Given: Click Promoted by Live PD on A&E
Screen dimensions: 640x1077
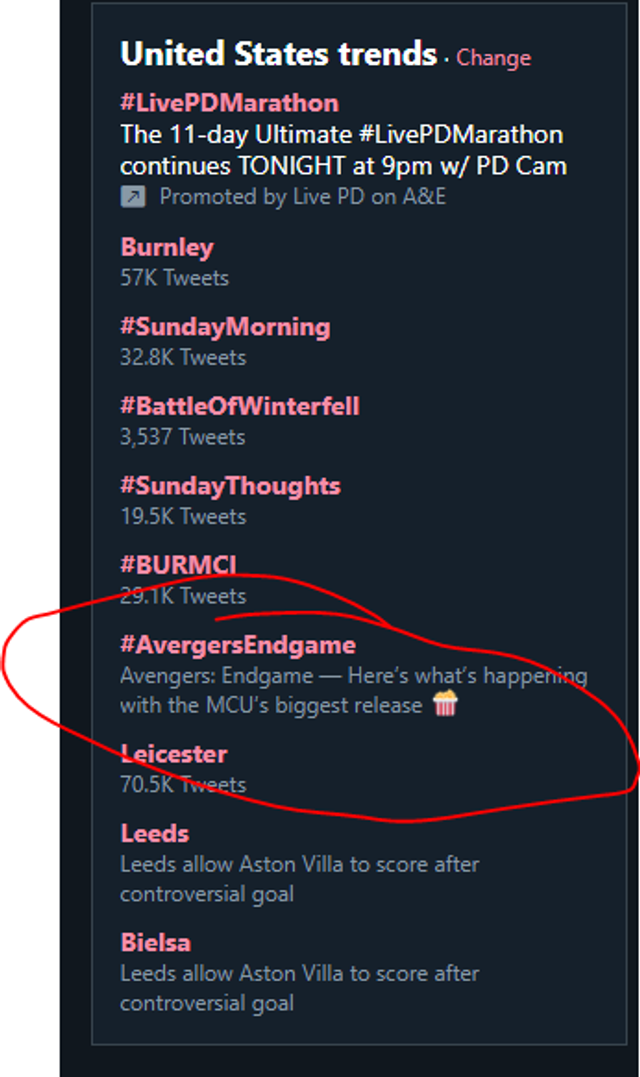Looking at the screenshot, I should click(x=303, y=197).
